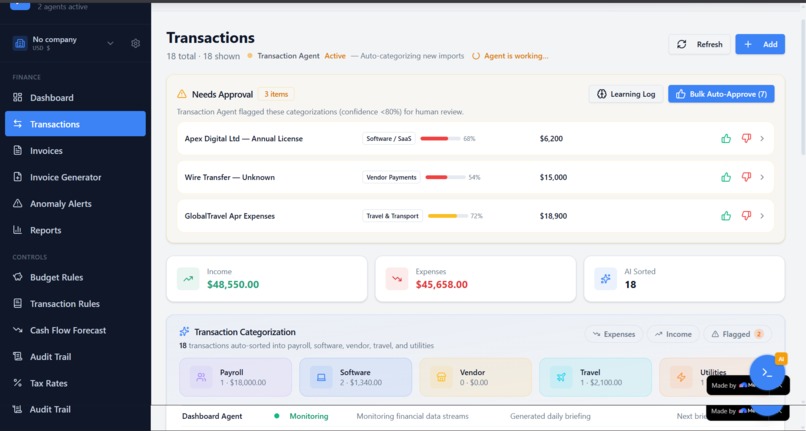The height and width of the screenshot is (431, 806).
Task: Click Bulk Auto-Approve (7)
Action: (721, 94)
